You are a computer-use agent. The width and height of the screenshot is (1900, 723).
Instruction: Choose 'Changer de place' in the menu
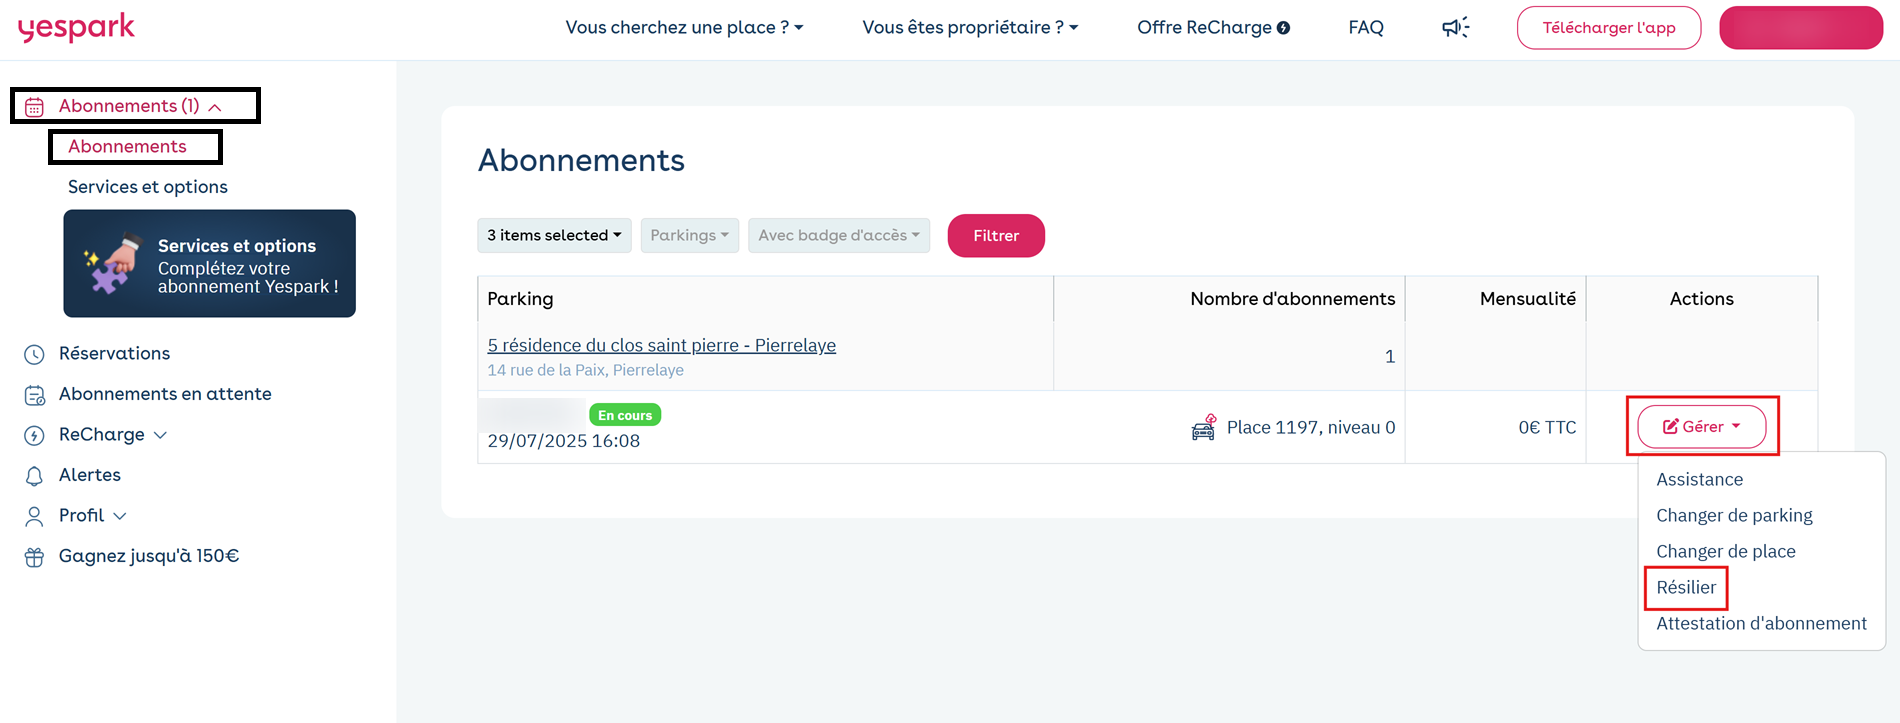pyautogui.click(x=1725, y=551)
